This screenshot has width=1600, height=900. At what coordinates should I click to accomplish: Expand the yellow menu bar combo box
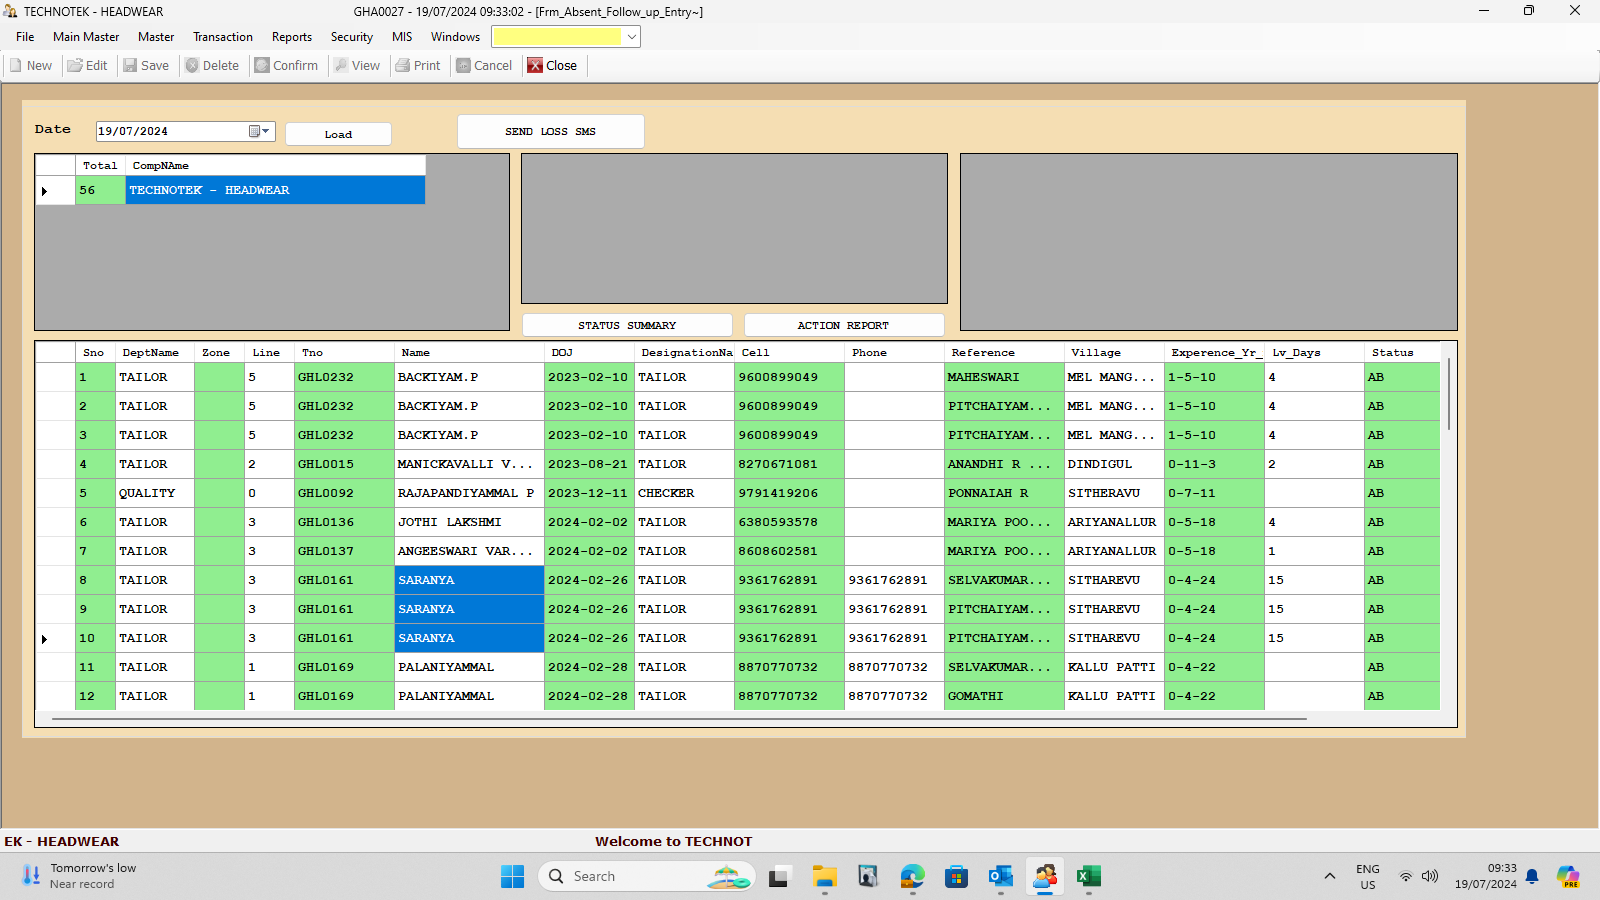click(x=631, y=37)
